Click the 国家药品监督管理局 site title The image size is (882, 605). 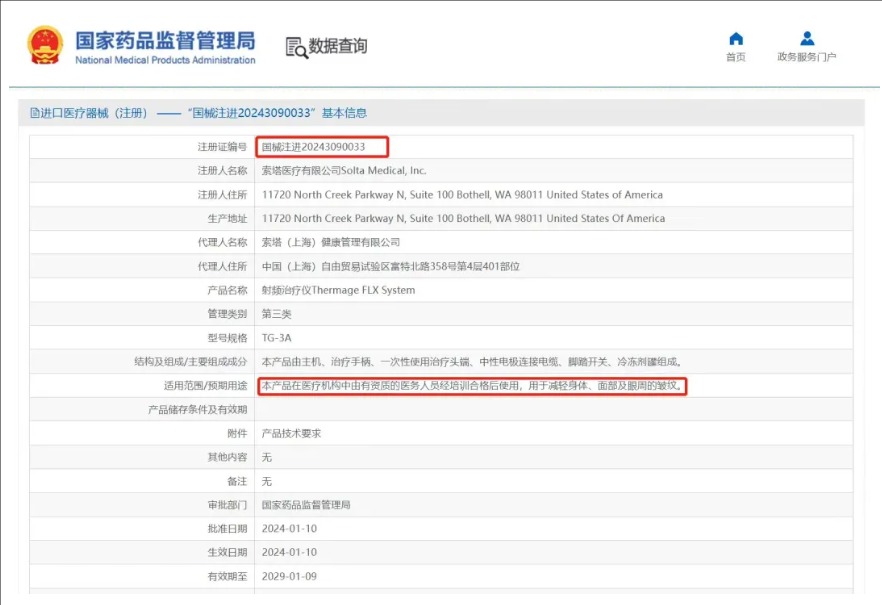(x=165, y=41)
